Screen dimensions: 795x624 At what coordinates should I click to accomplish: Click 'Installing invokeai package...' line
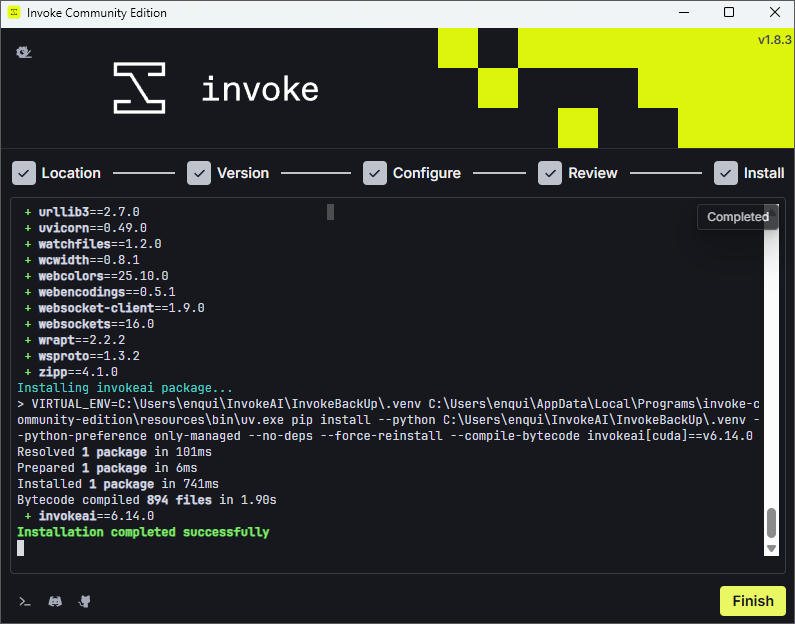pyautogui.click(x=125, y=388)
